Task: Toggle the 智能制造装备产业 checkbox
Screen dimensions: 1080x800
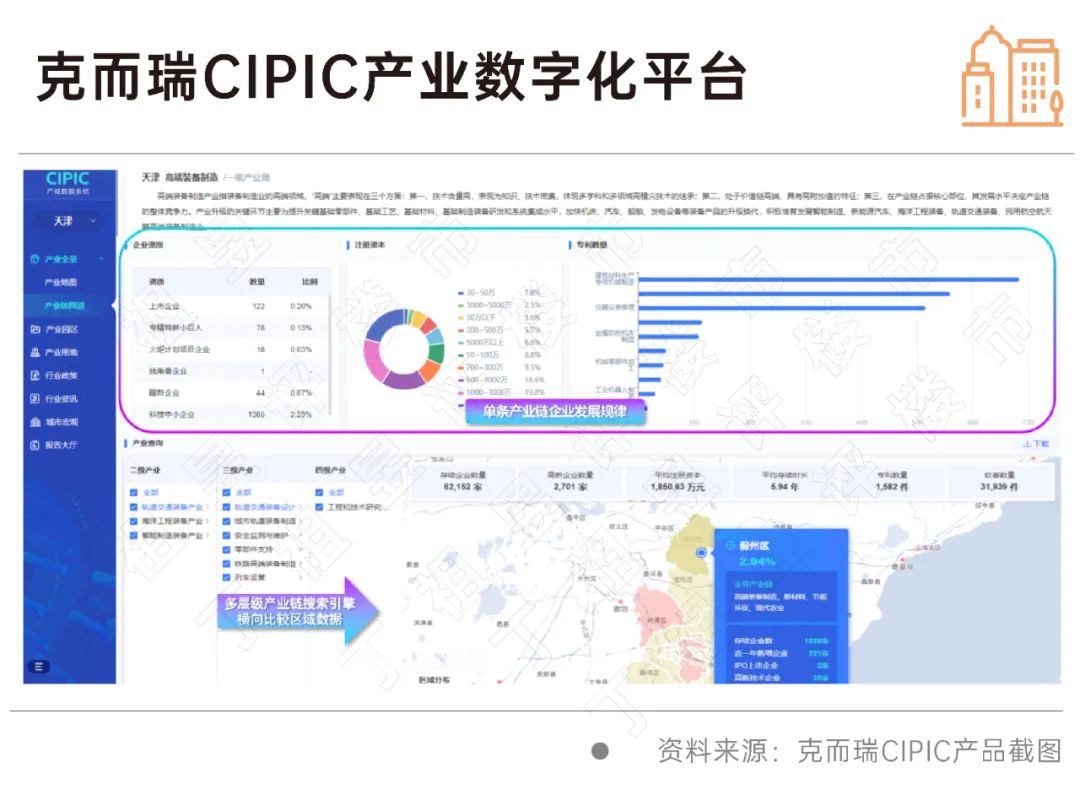Action: click(134, 535)
